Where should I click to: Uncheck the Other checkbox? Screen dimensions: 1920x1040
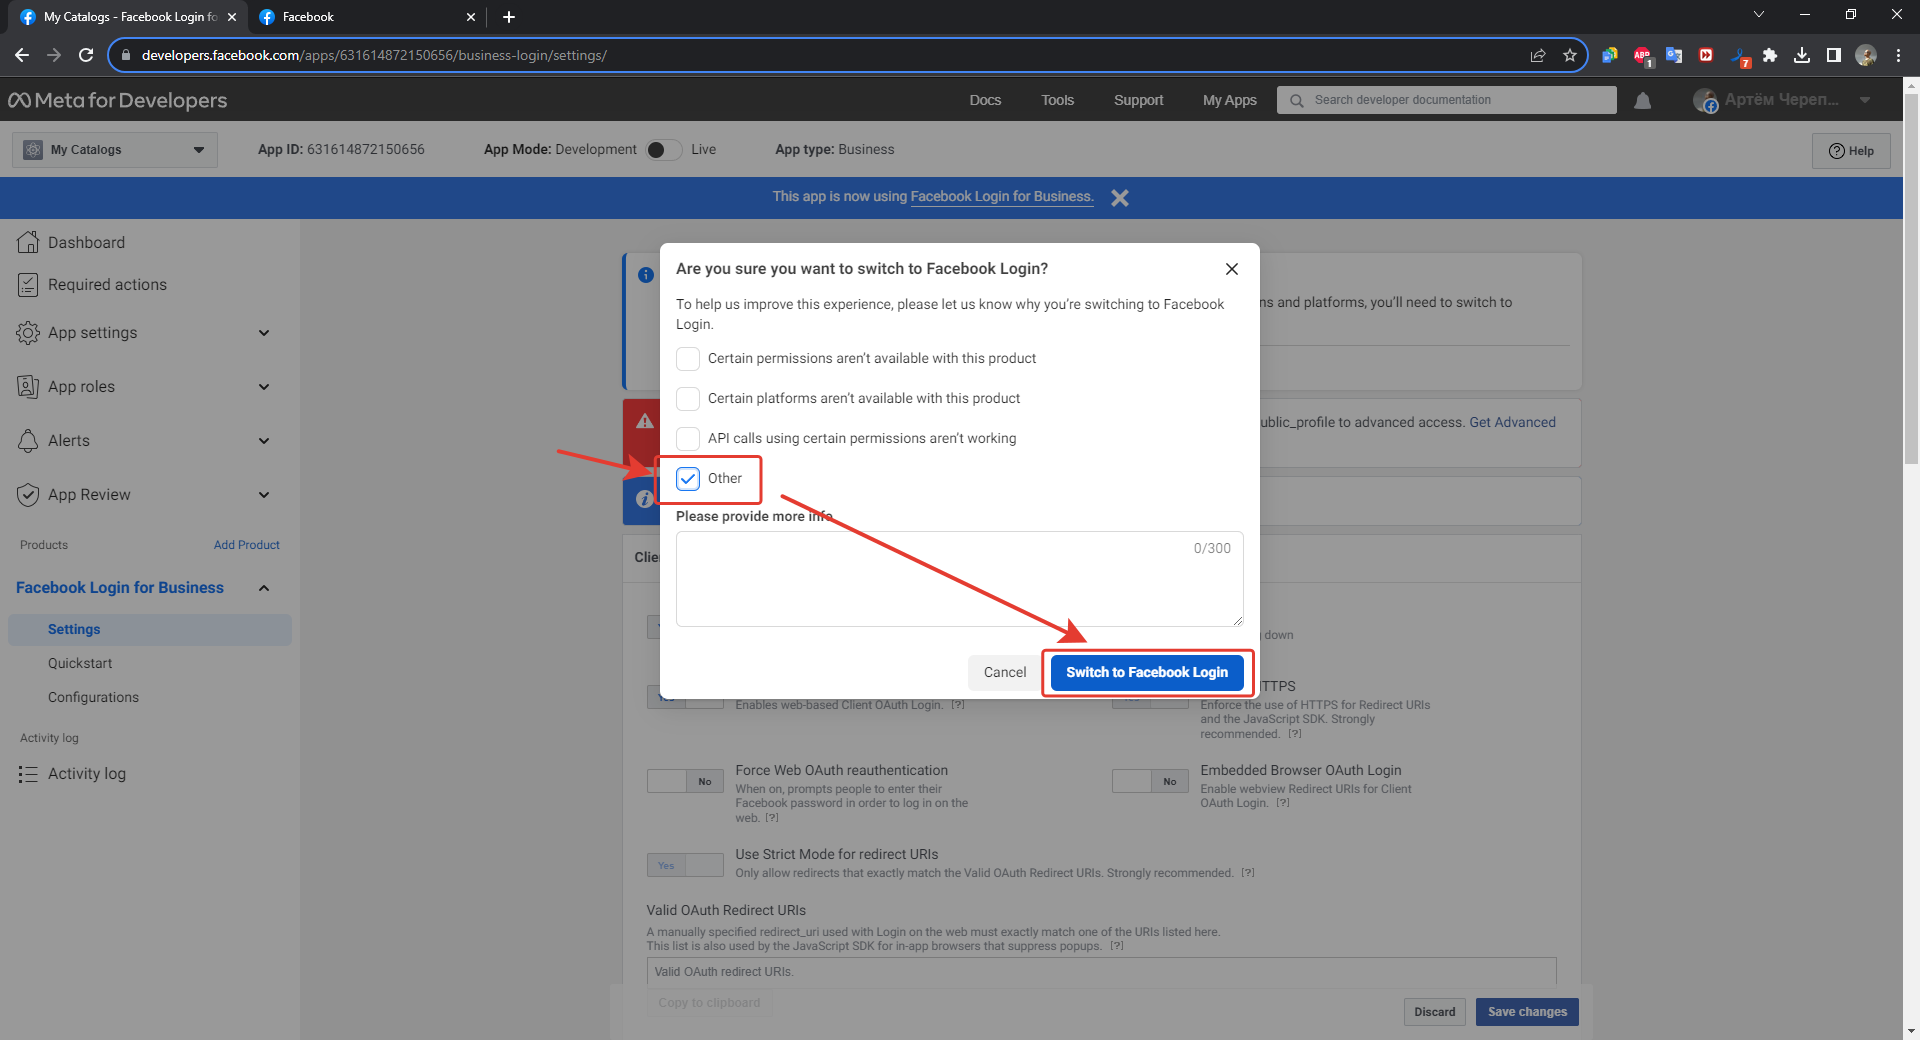688,479
